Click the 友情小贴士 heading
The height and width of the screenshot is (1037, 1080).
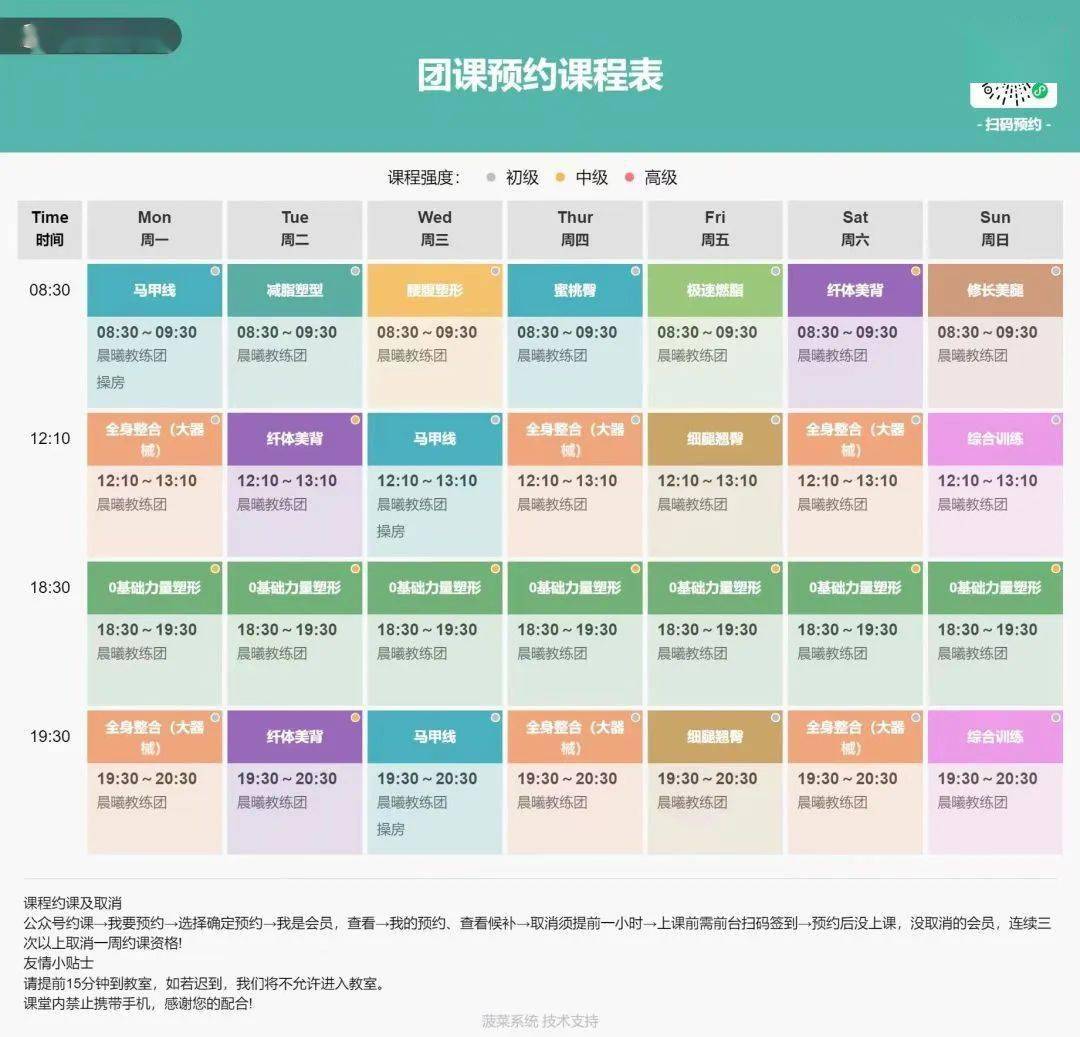58,963
